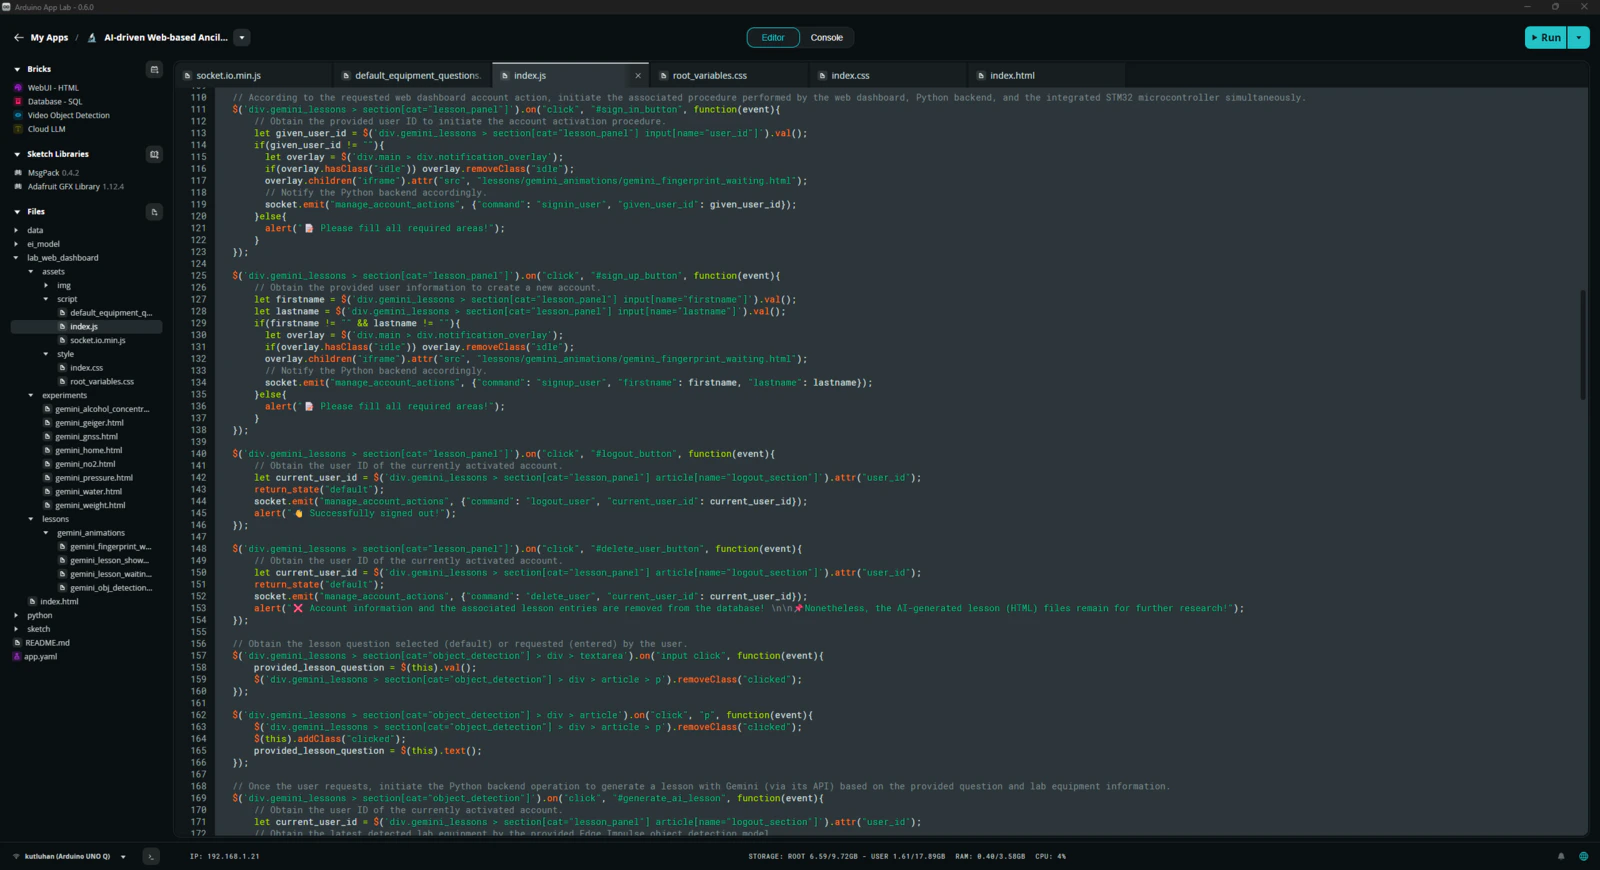Collapse the Files section
Viewport: 1600px width, 870px height.
pyautogui.click(x=17, y=212)
